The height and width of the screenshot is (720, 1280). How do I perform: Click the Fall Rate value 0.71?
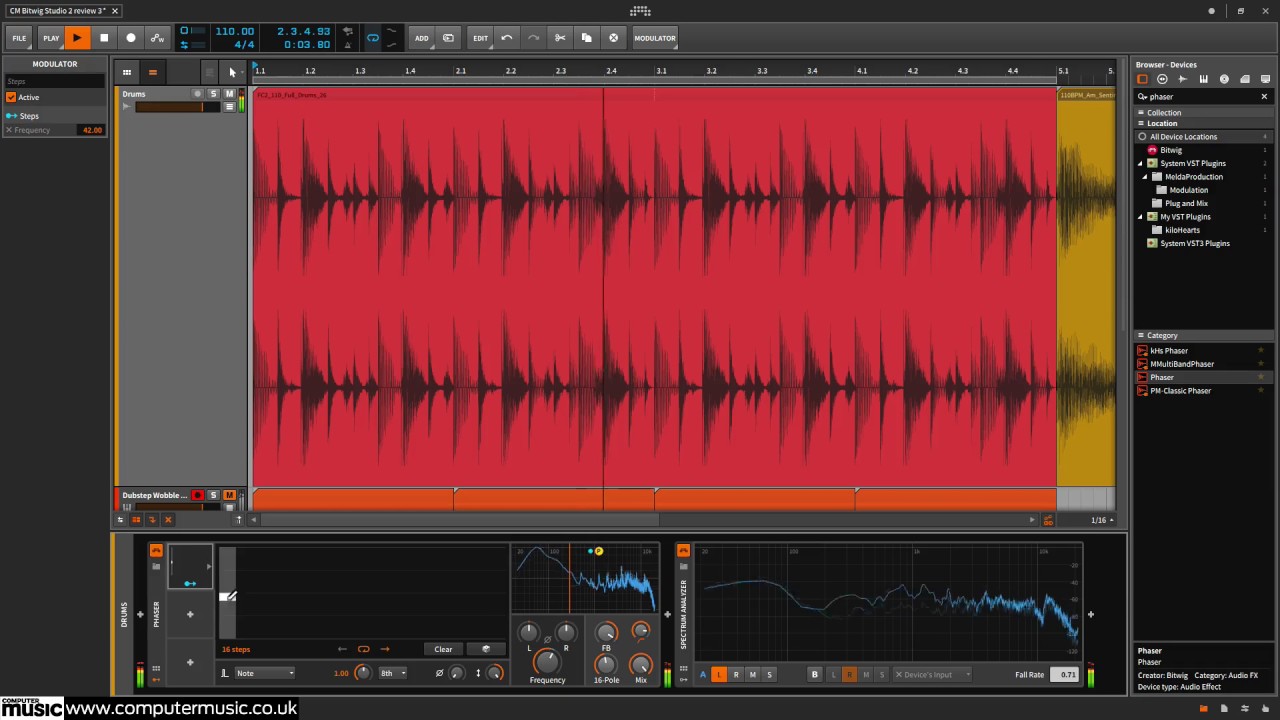pyautogui.click(x=1067, y=675)
